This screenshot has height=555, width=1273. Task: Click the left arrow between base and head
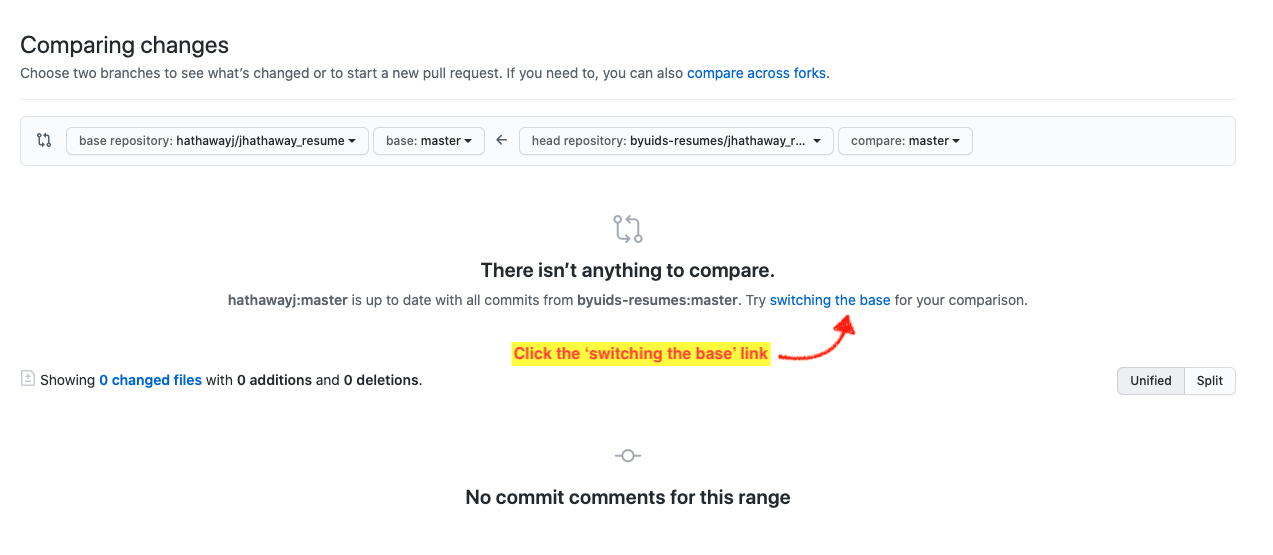(x=502, y=141)
